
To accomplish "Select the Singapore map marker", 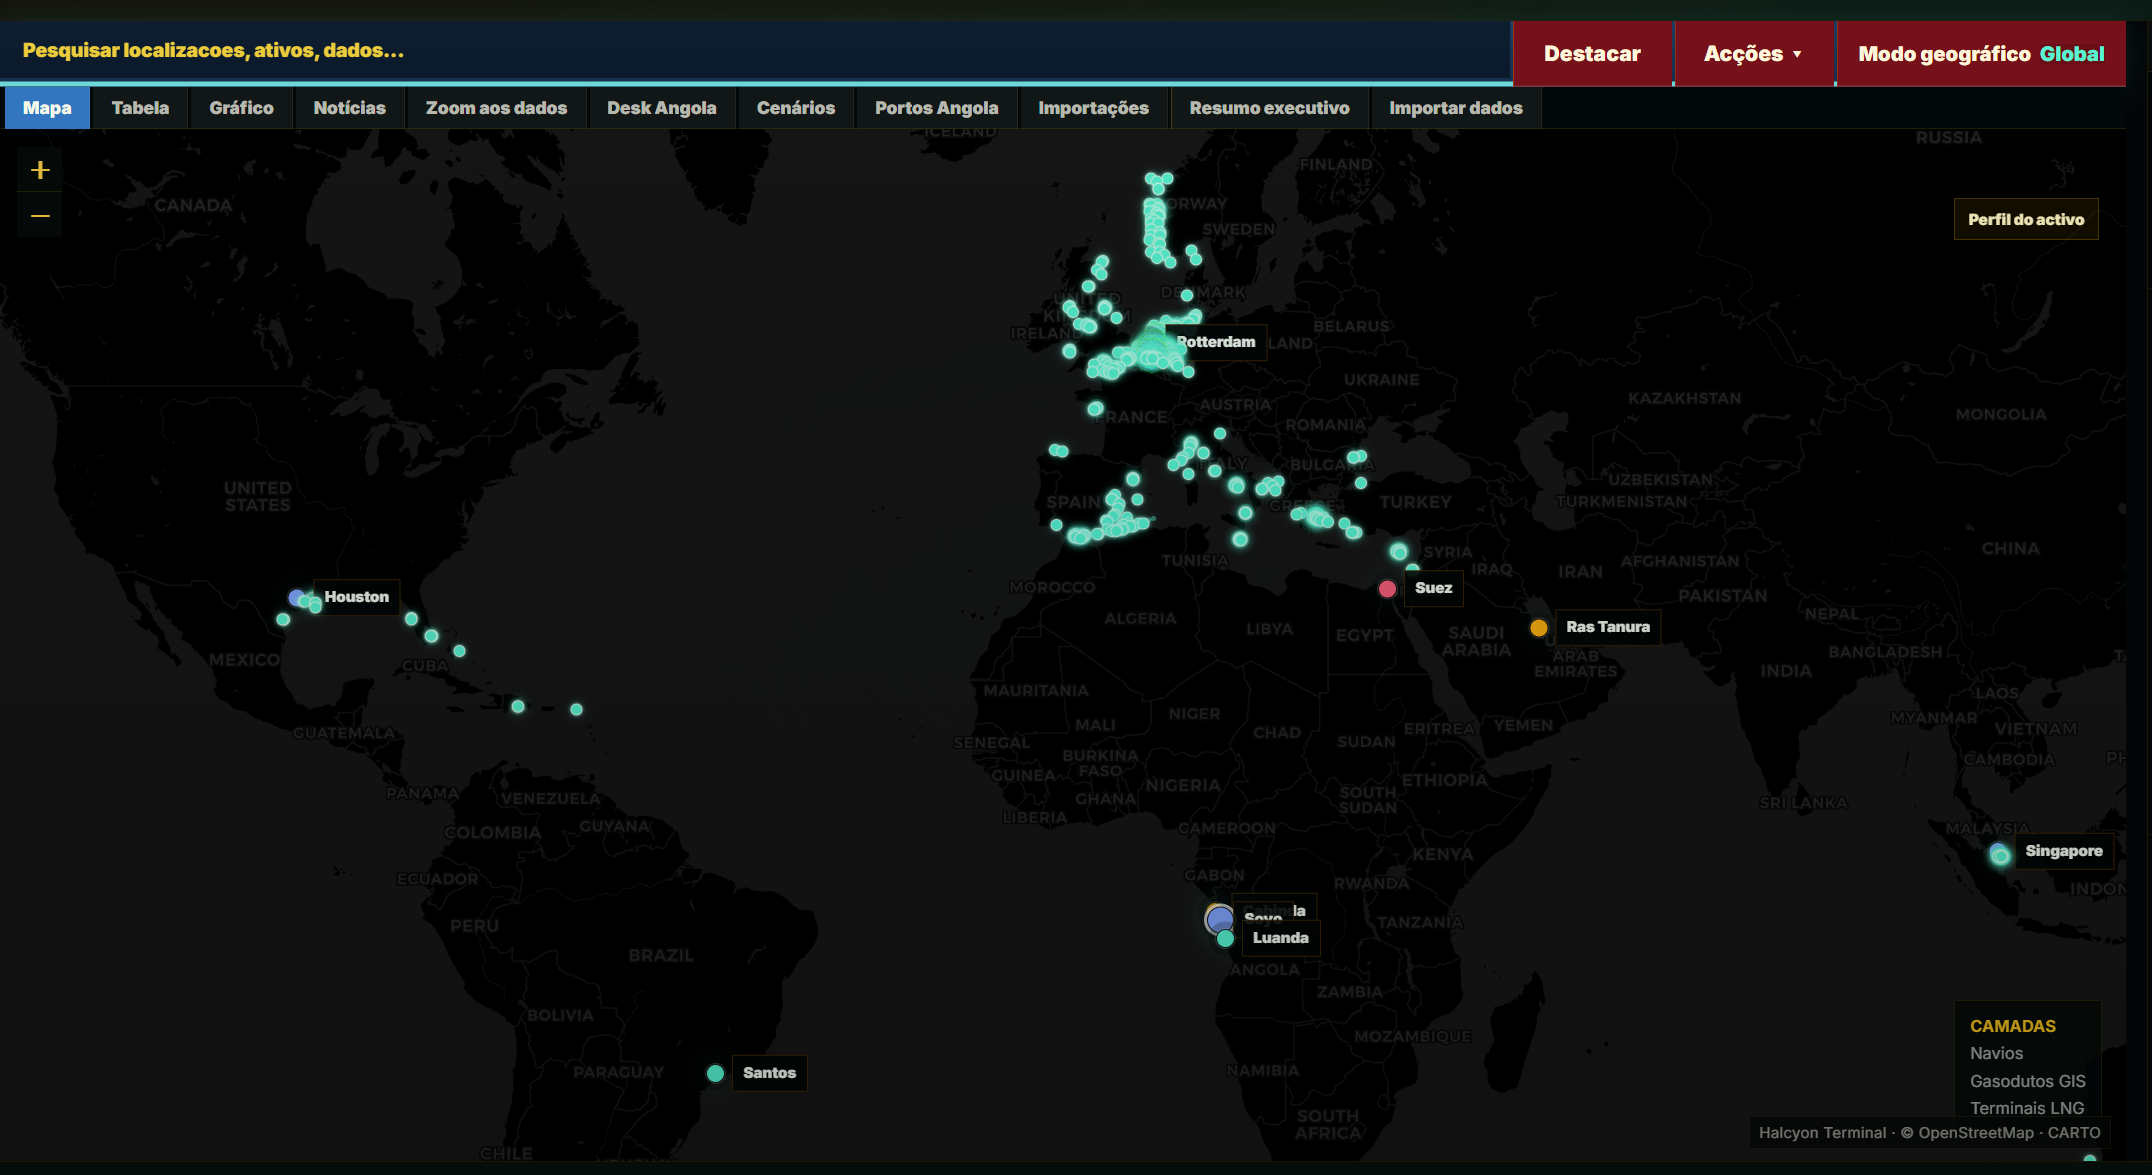I will click(1999, 854).
